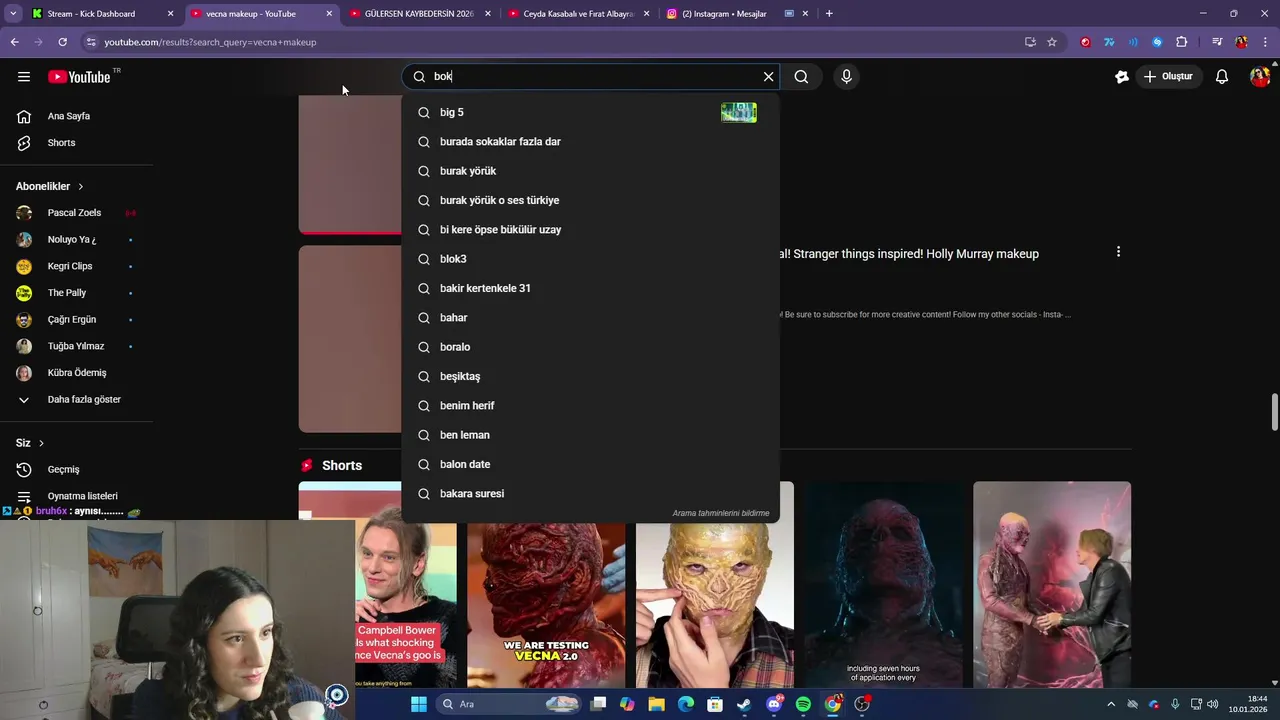Viewport: 1280px width, 720px height.
Task: Select the 'beşiktaş' suggestion
Action: 590,377
